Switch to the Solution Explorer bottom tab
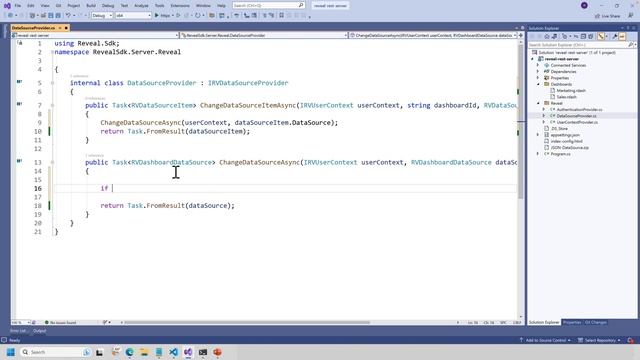Image resolution: width=640 pixels, height=360 pixels. [544, 322]
